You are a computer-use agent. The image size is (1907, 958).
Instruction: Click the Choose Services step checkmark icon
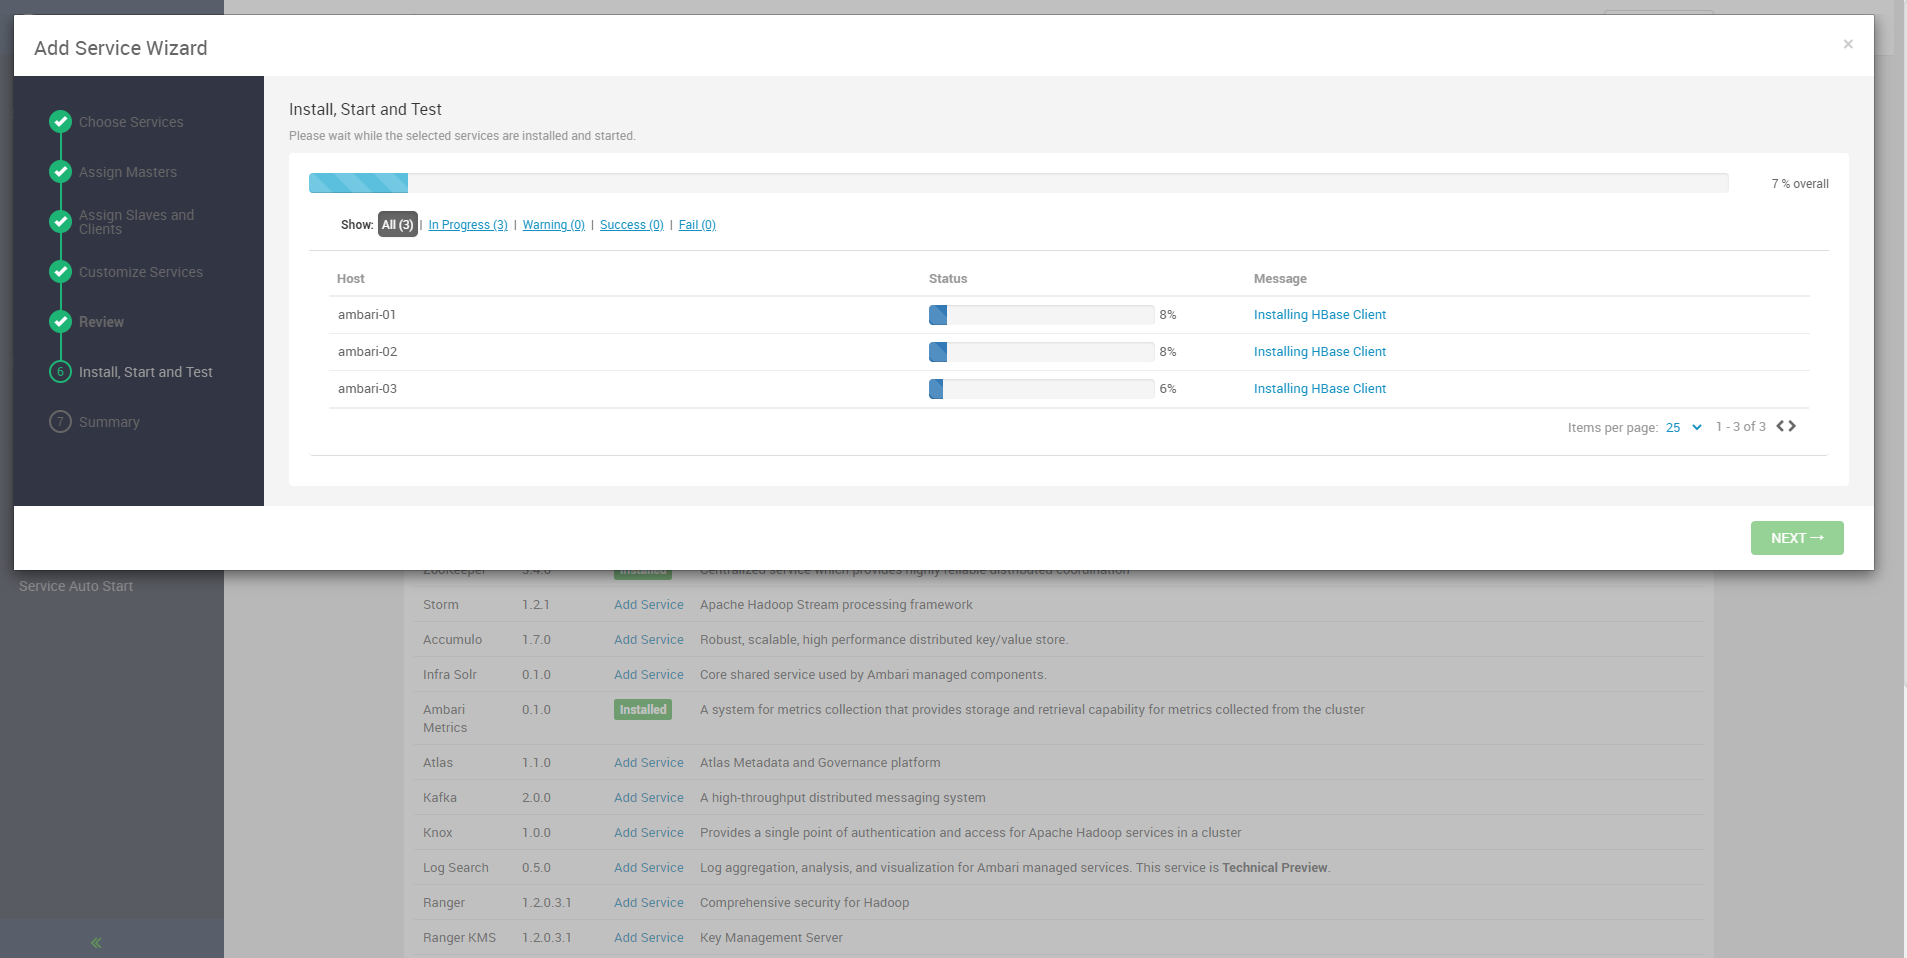[x=61, y=122]
